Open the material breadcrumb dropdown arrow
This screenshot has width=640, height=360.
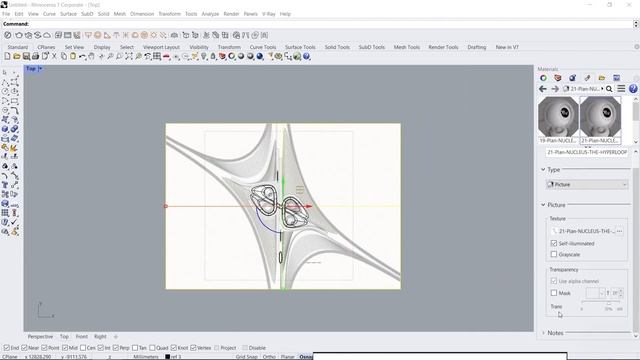pyautogui.click(x=602, y=89)
